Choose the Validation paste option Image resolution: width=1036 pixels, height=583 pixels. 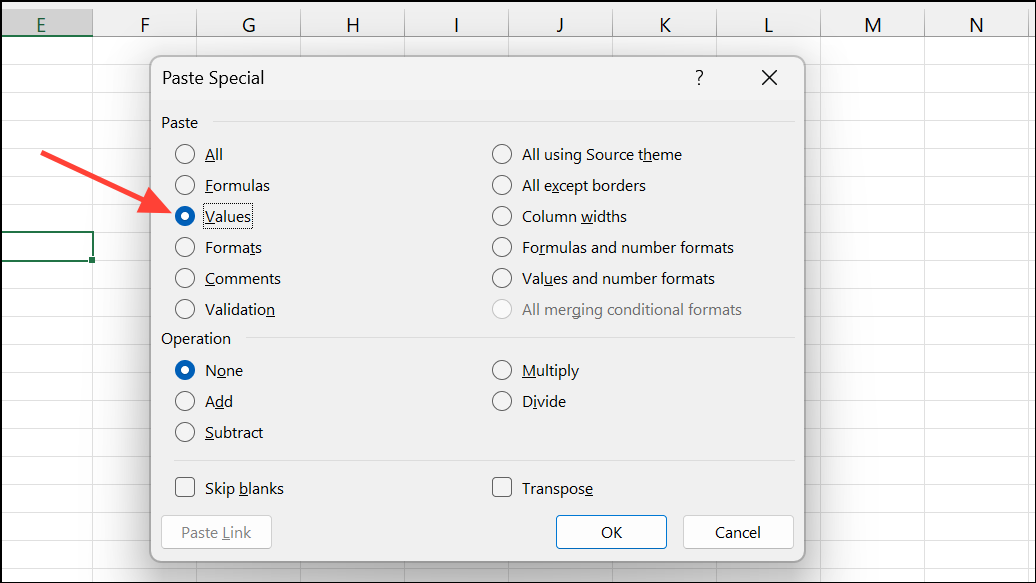click(x=185, y=309)
